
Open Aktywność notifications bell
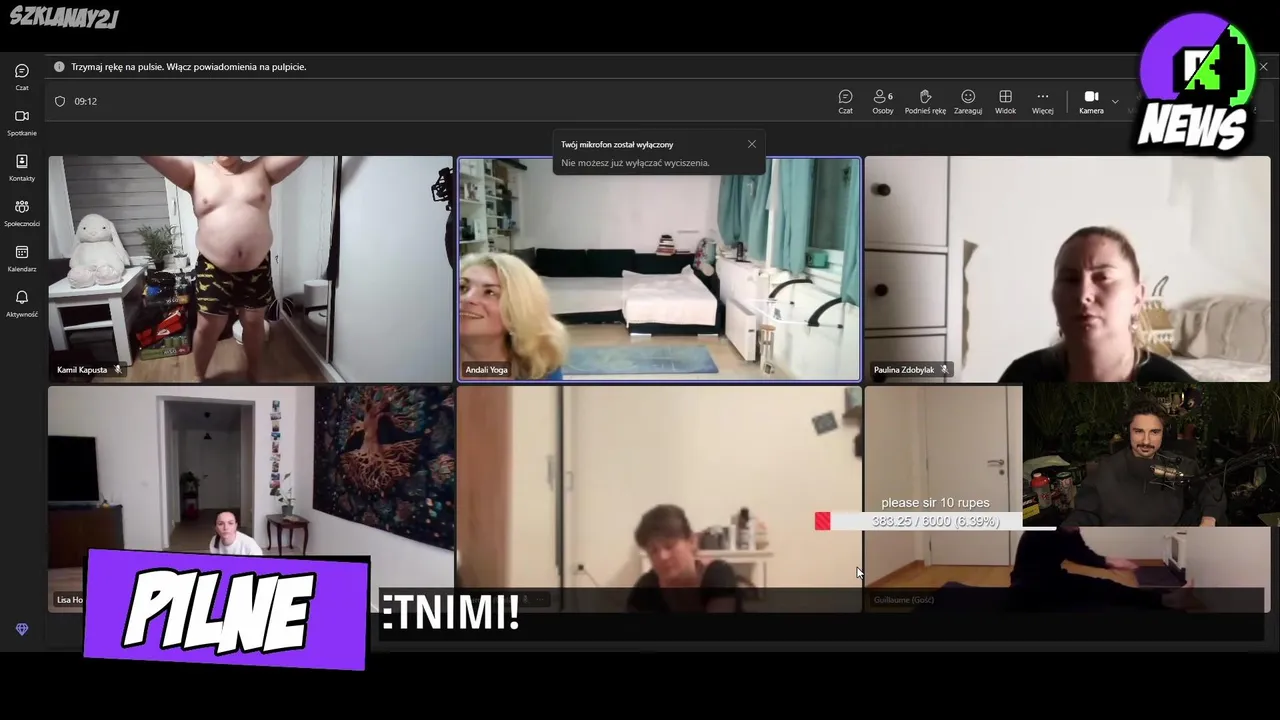22,303
